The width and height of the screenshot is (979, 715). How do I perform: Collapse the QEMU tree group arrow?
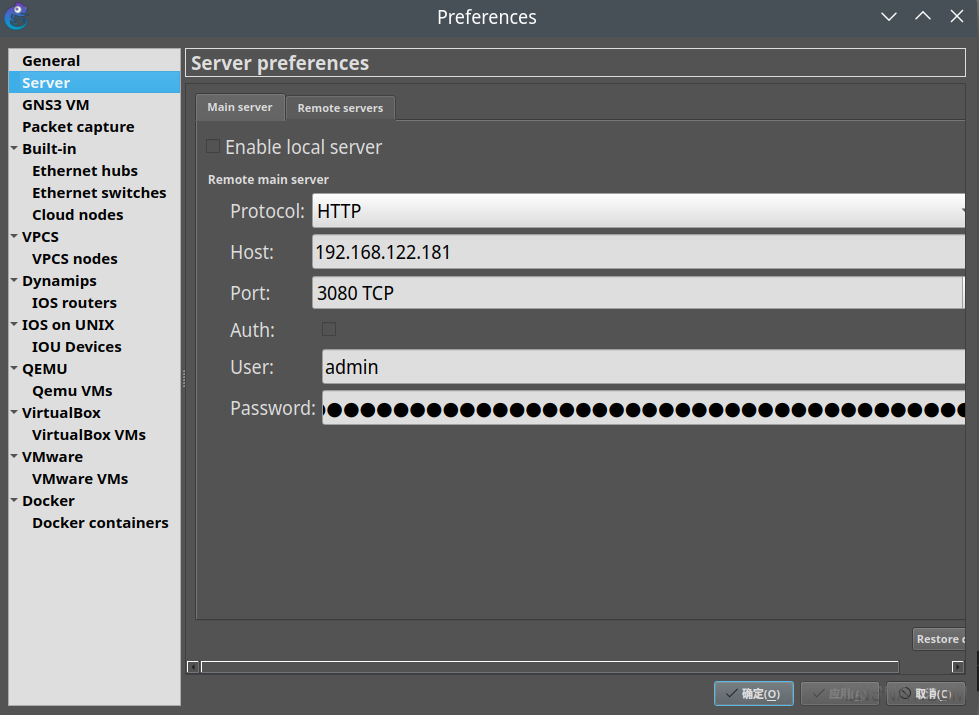tap(14, 368)
